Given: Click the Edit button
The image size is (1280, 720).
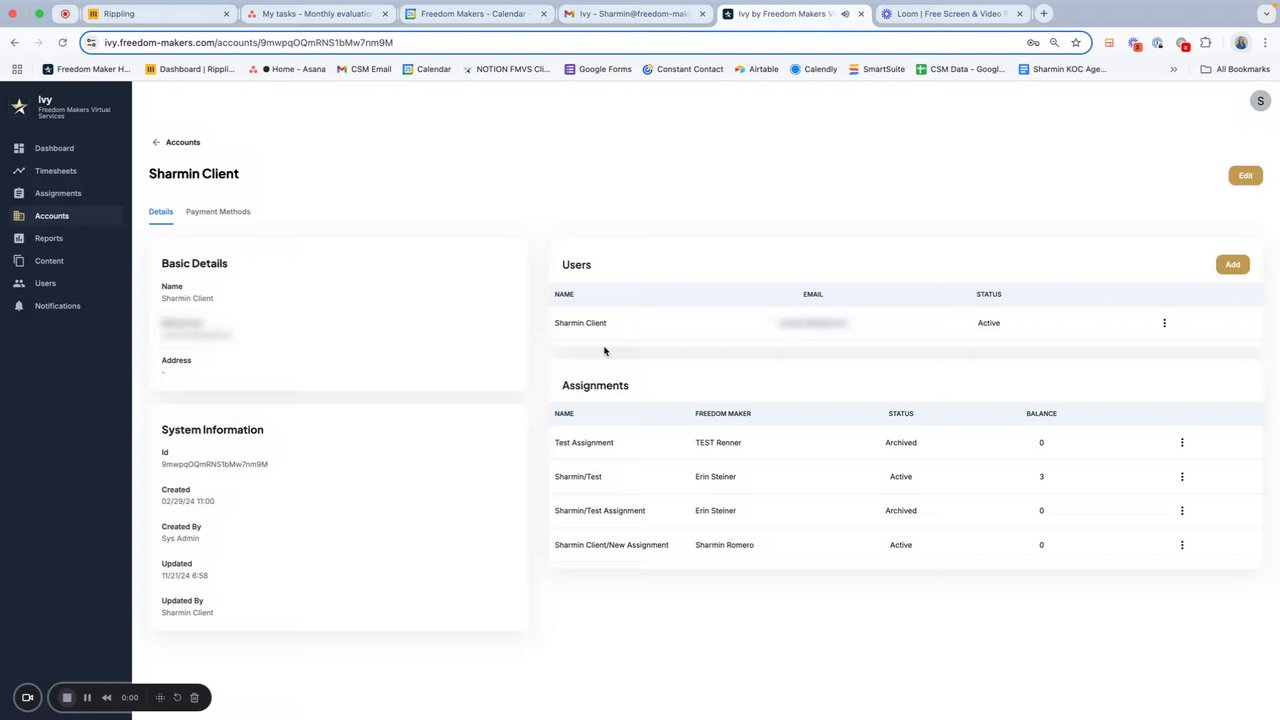Looking at the screenshot, I should click(x=1246, y=176).
